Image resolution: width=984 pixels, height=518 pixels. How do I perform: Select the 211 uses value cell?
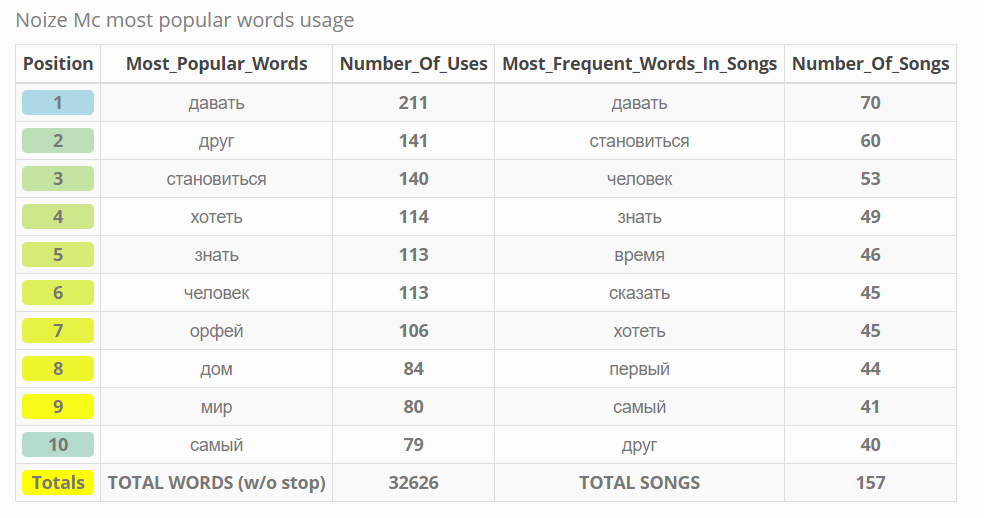click(414, 102)
